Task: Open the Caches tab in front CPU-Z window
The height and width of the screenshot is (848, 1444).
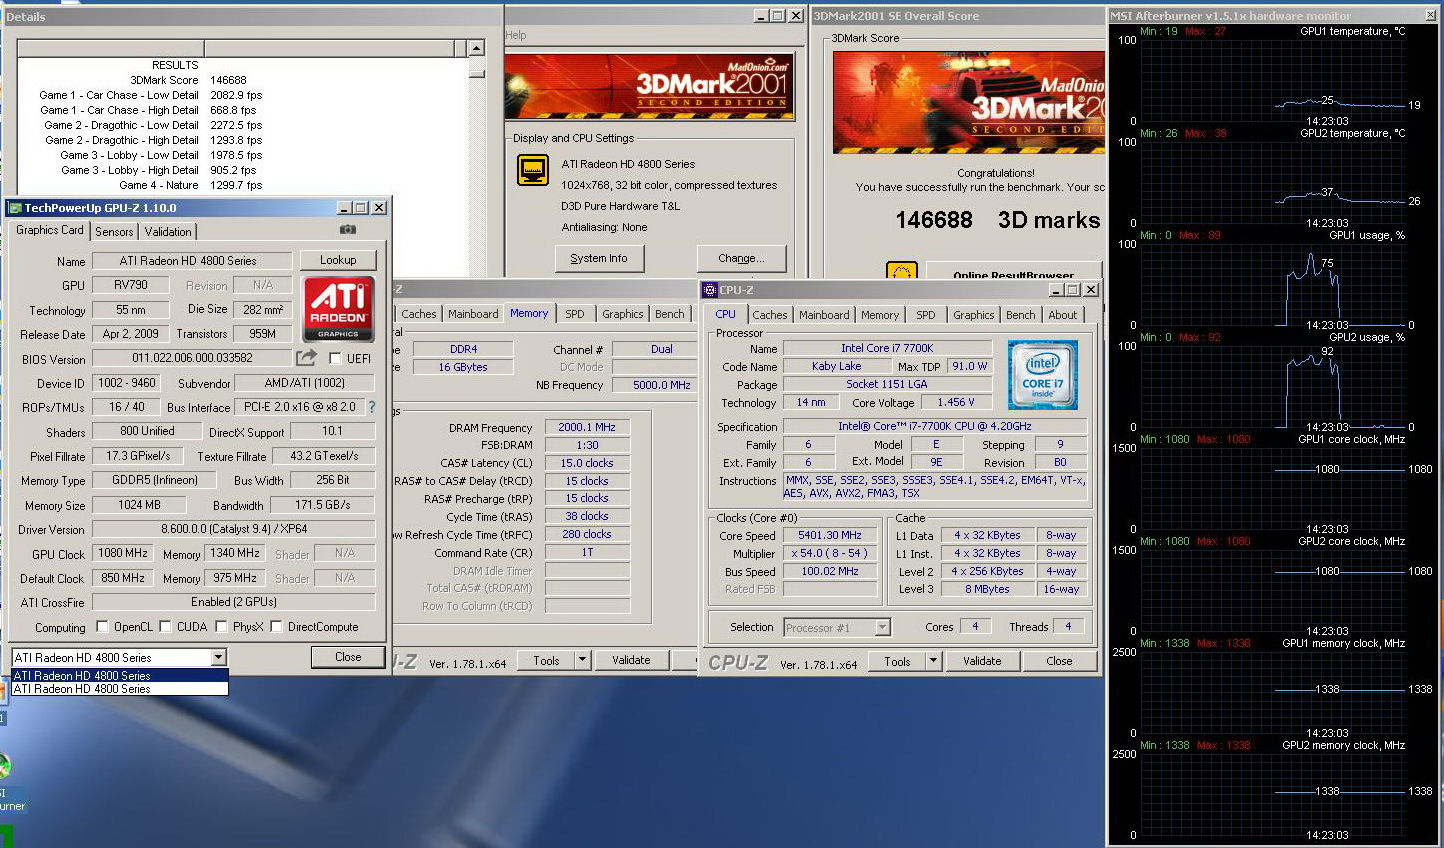Action: pos(770,315)
